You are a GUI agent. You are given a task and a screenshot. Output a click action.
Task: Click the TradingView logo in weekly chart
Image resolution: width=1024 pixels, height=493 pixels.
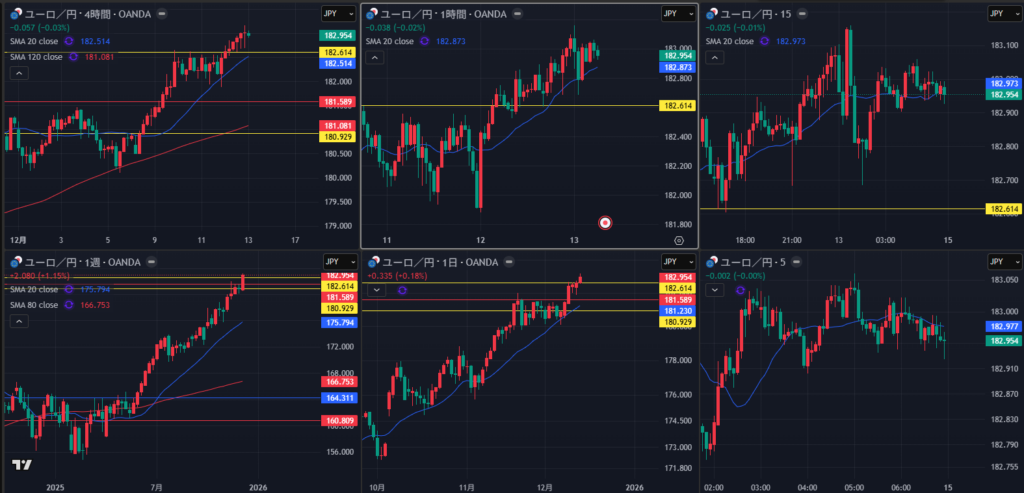pos(20,465)
